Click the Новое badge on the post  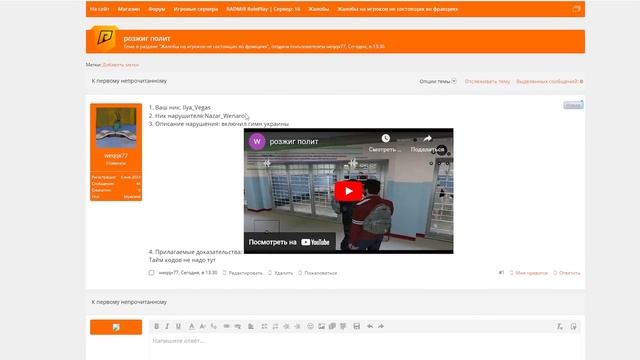tap(573, 105)
